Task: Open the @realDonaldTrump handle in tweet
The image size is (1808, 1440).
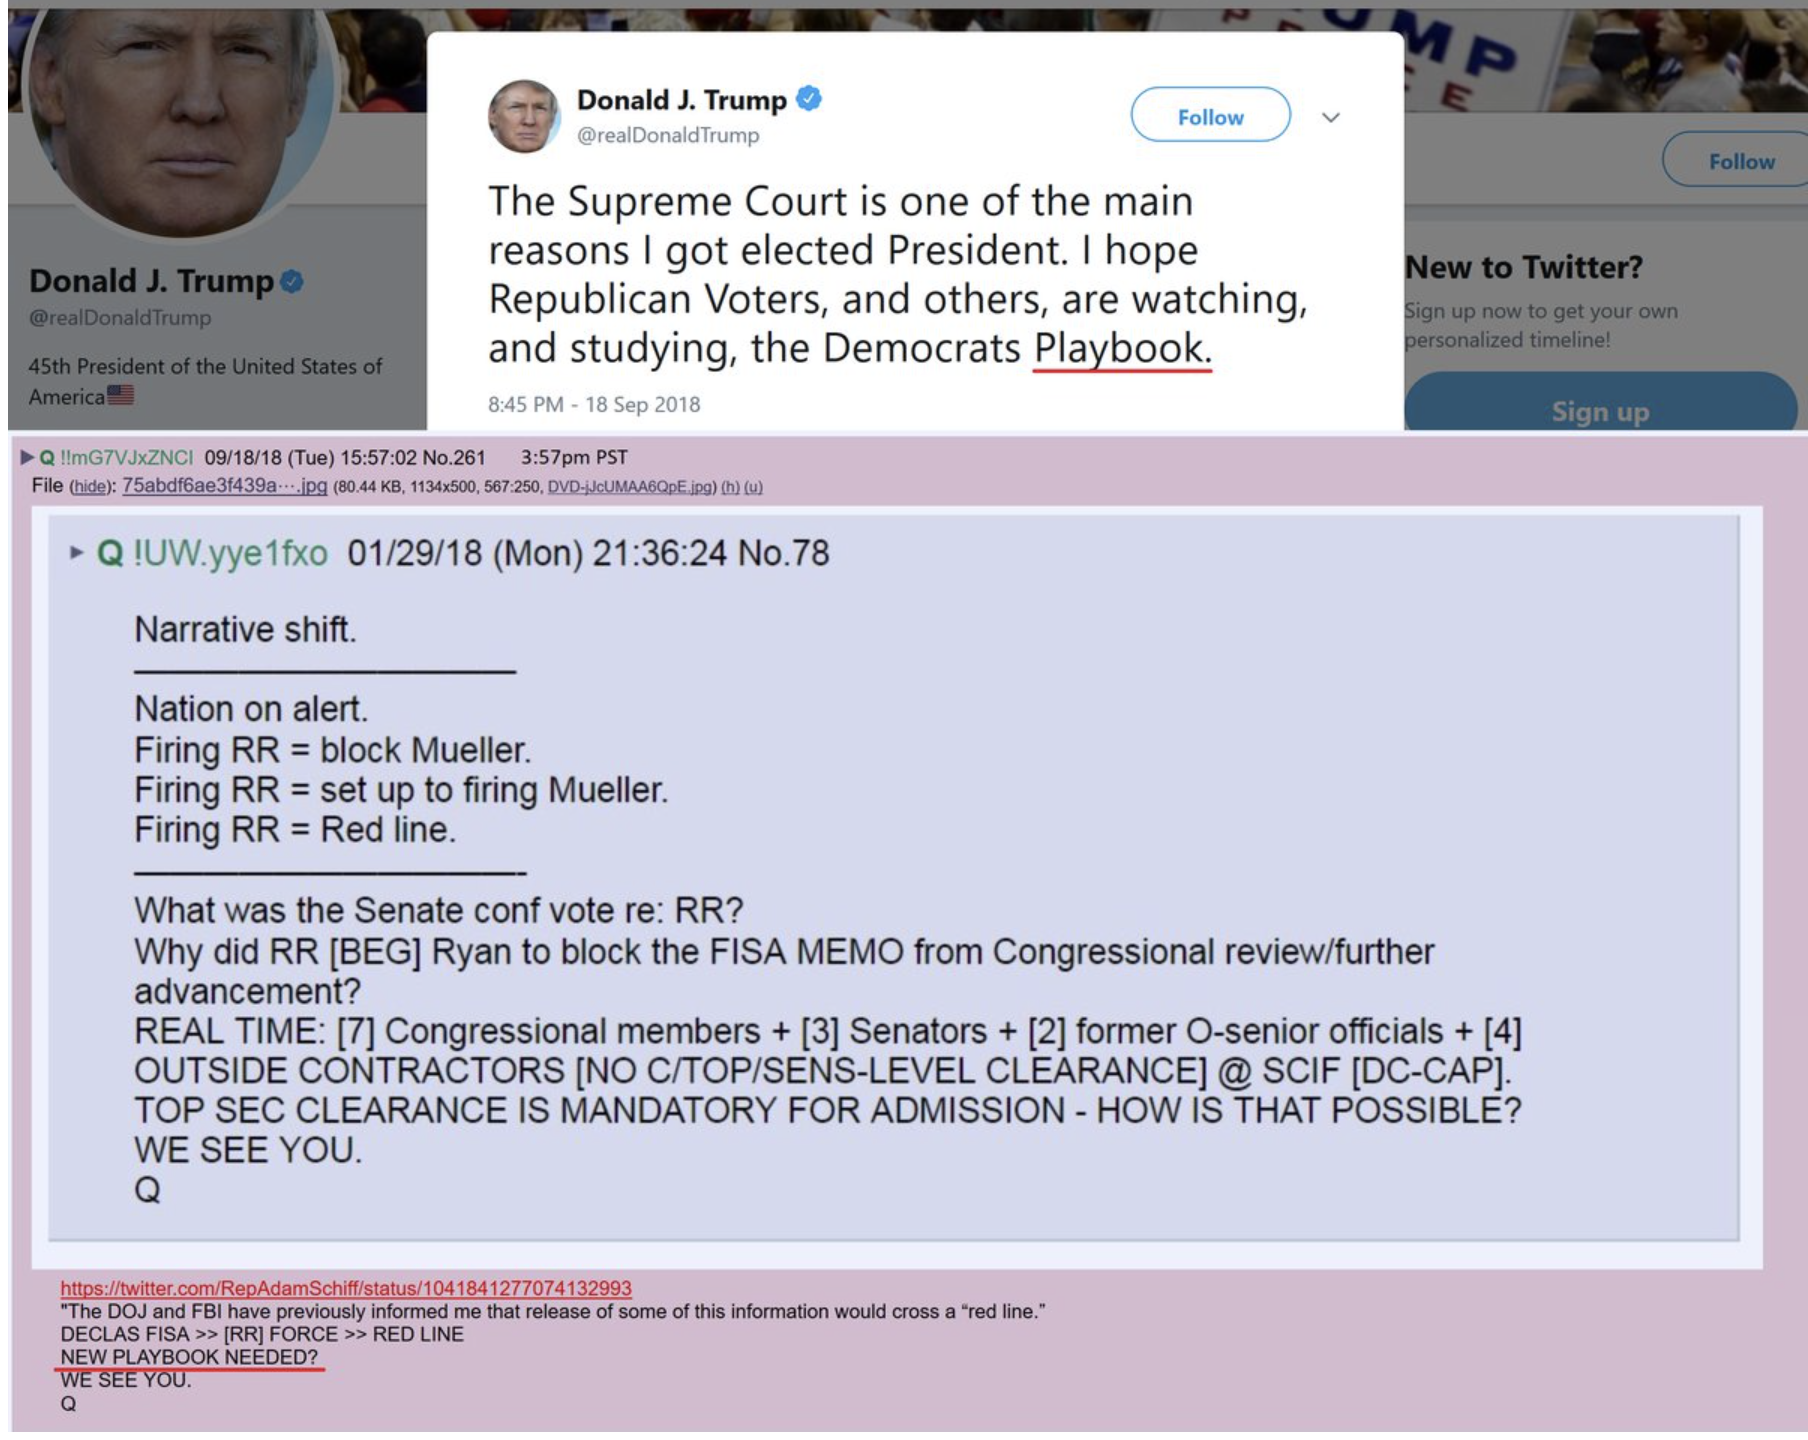Action: (x=668, y=135)
